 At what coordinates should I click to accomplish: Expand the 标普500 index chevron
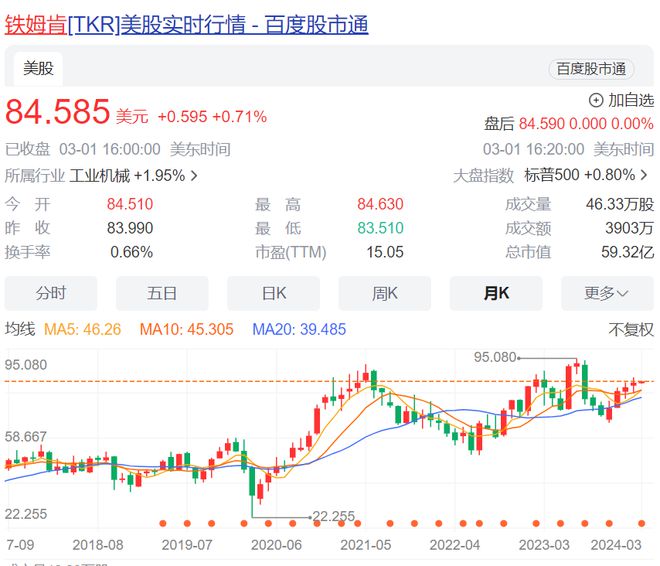click(644, 175)
